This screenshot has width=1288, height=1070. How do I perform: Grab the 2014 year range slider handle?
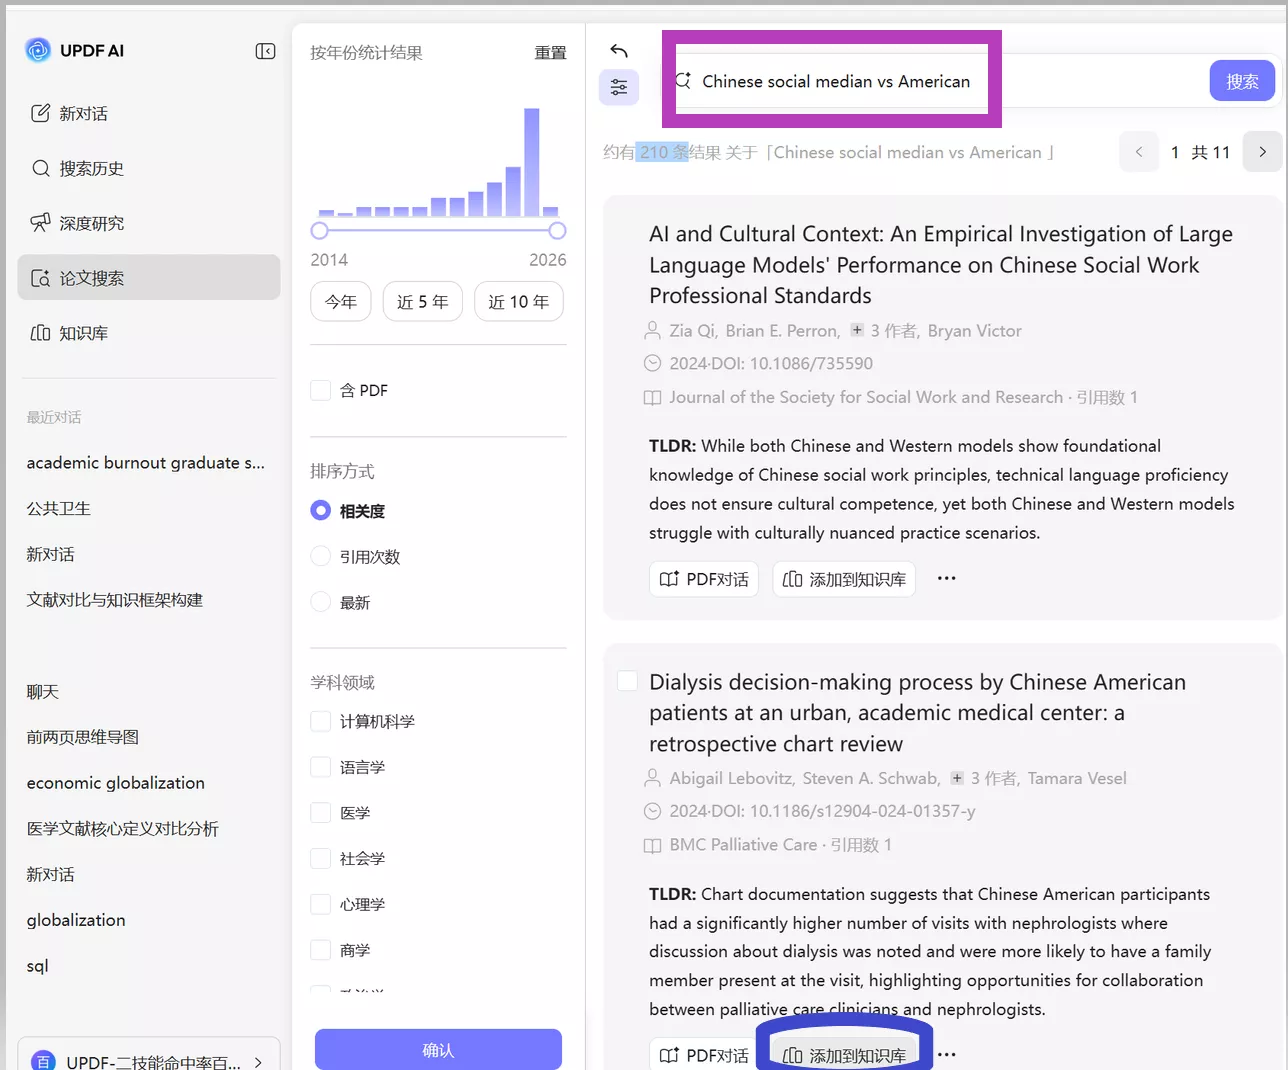click(x=319, y=231)
